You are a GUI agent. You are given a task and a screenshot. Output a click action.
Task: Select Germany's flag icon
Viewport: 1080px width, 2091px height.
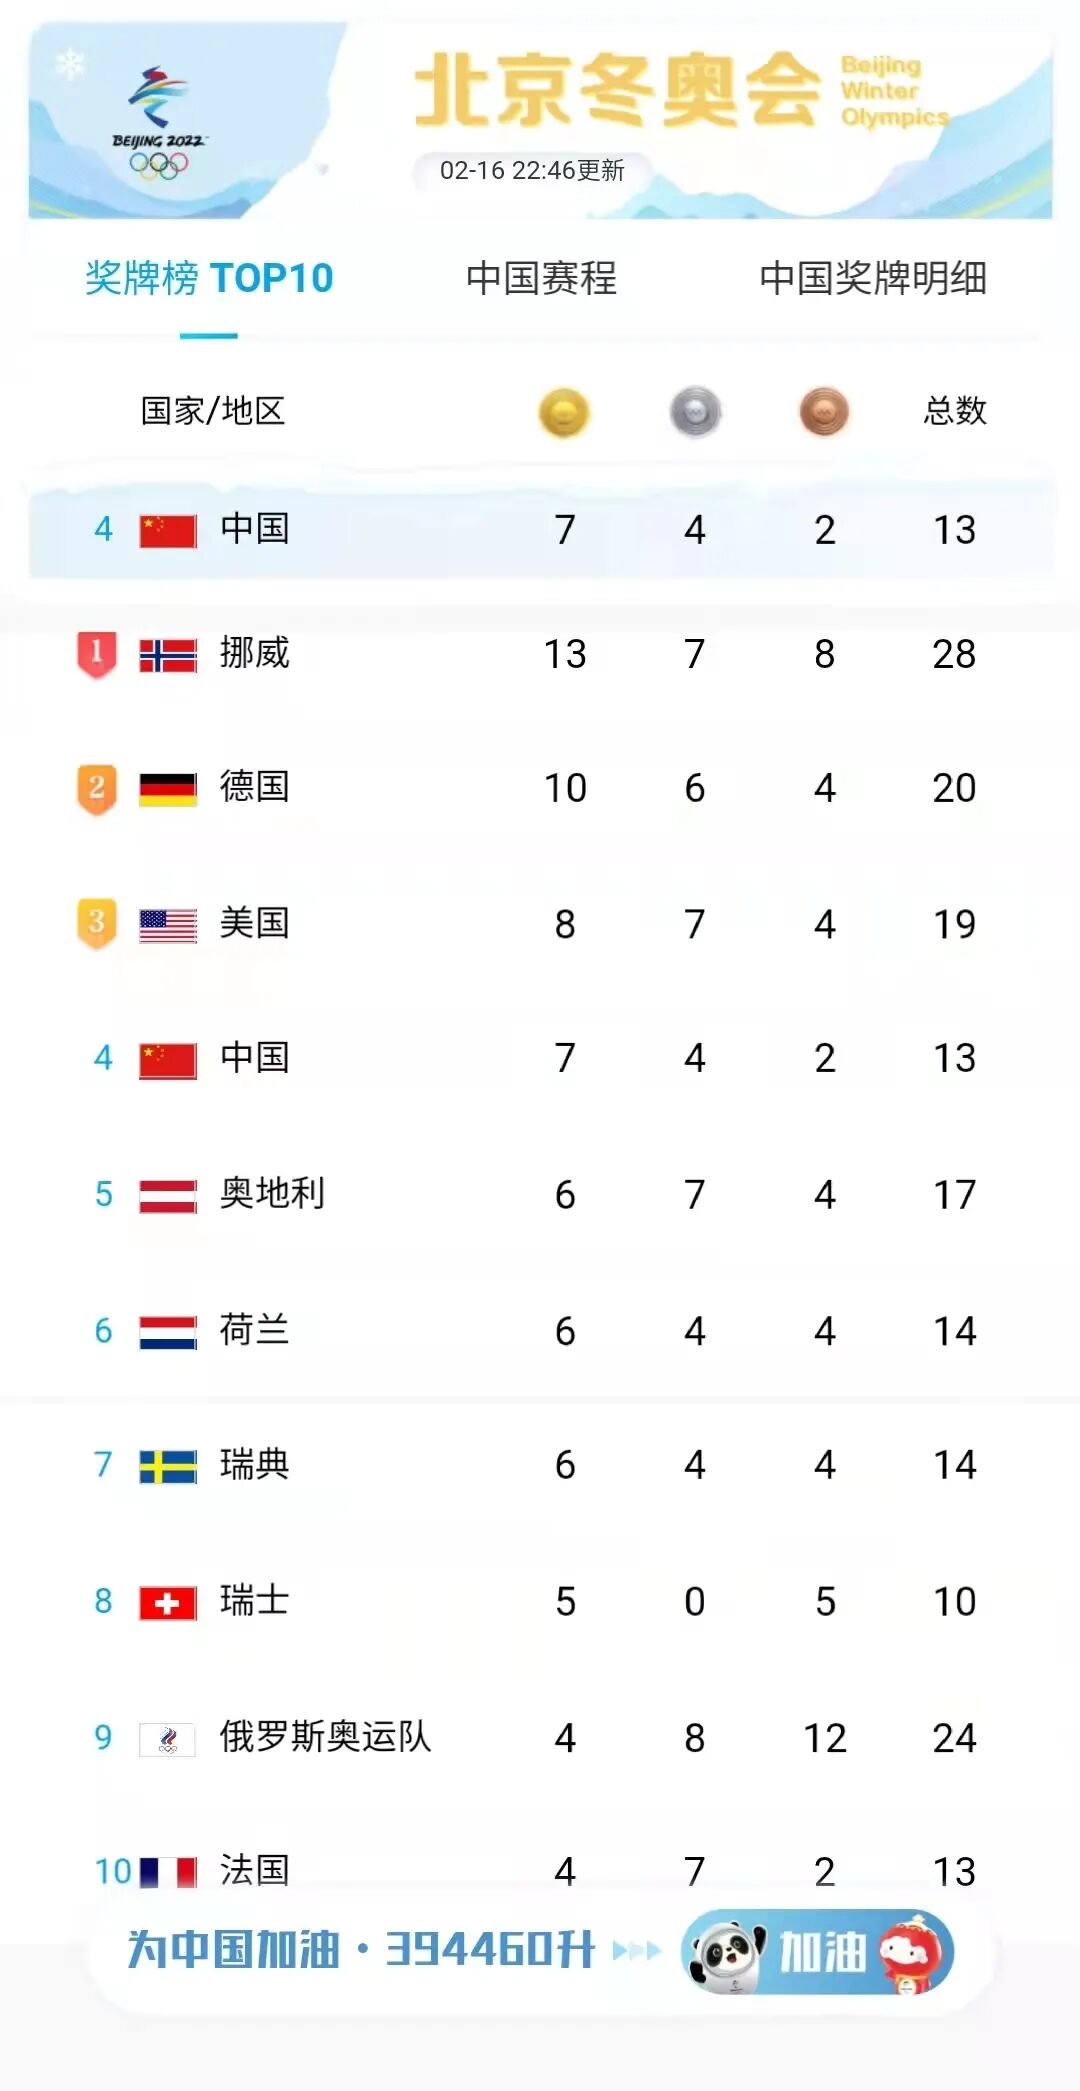tap(168, 789)
